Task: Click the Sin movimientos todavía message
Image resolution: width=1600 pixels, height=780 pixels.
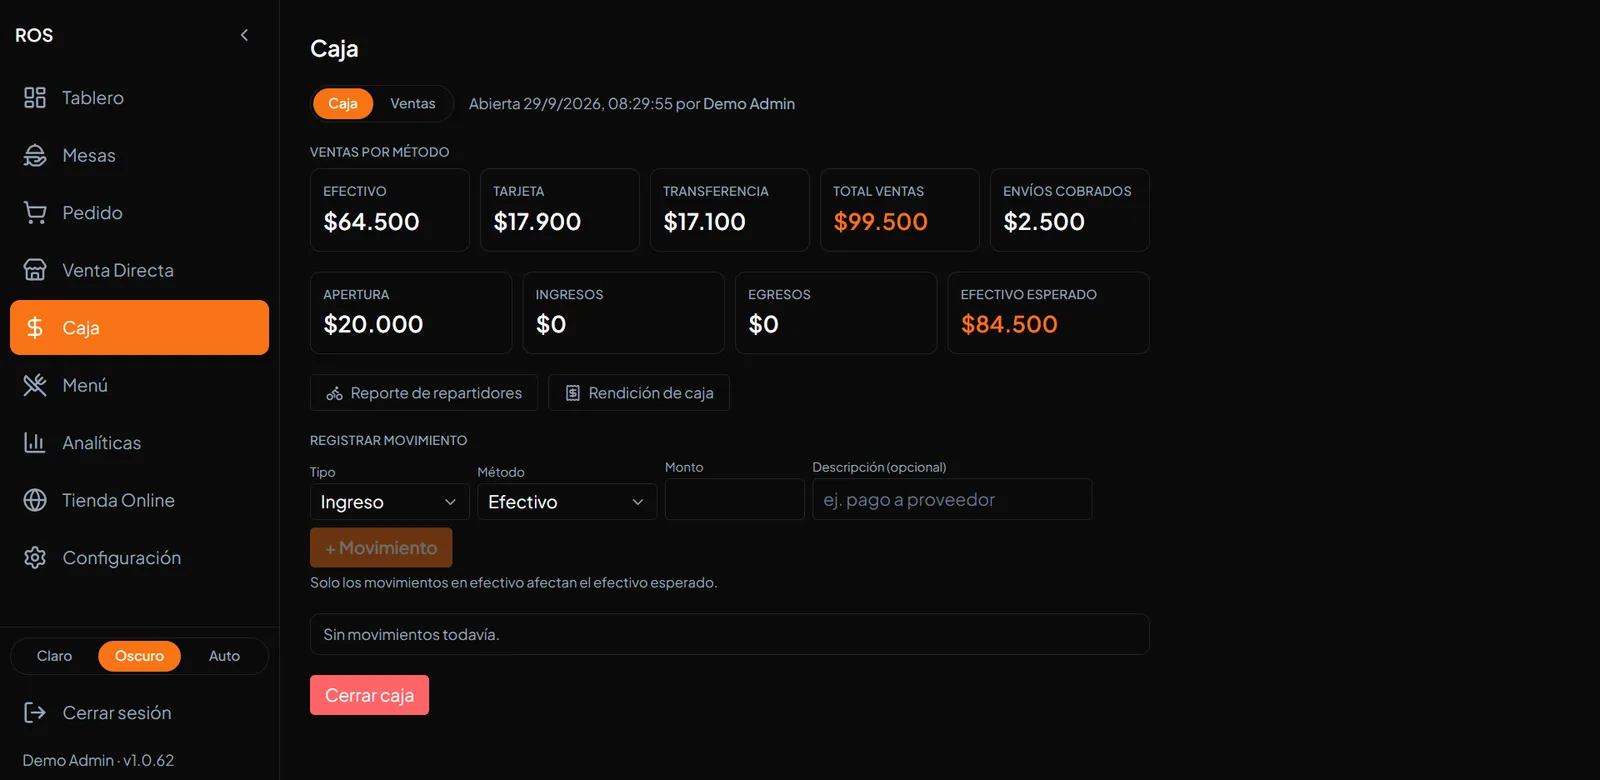Action: pyautogui.click(x=411, y=635)
